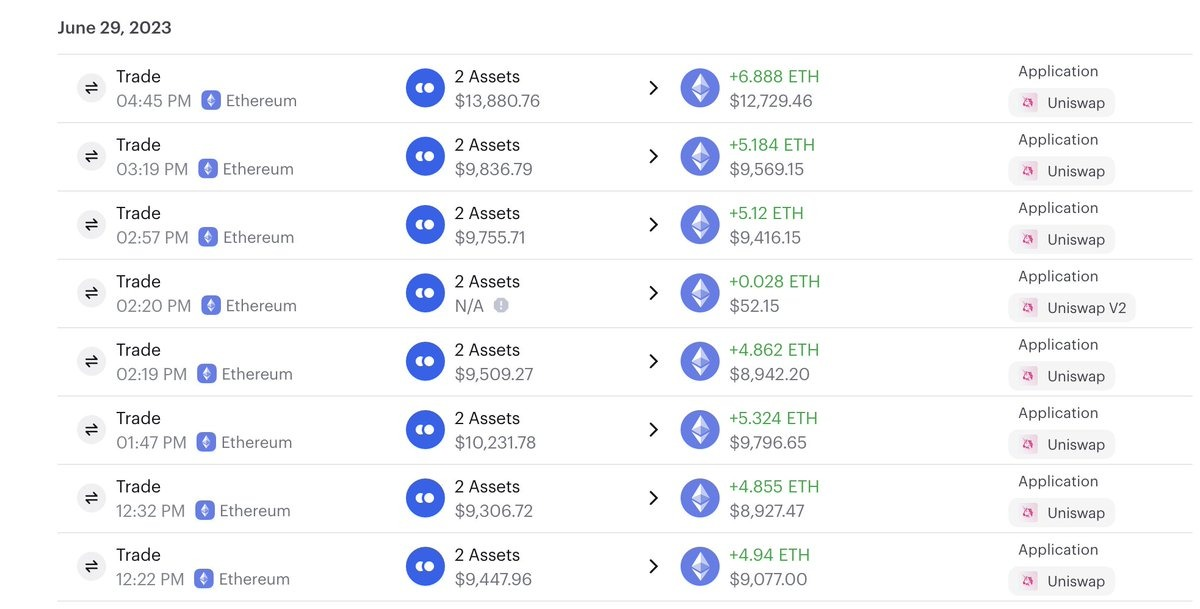Click the June 29, 2023 date header
The height and width of the screenshot is (609, 1200).
(x=114, y=28)
